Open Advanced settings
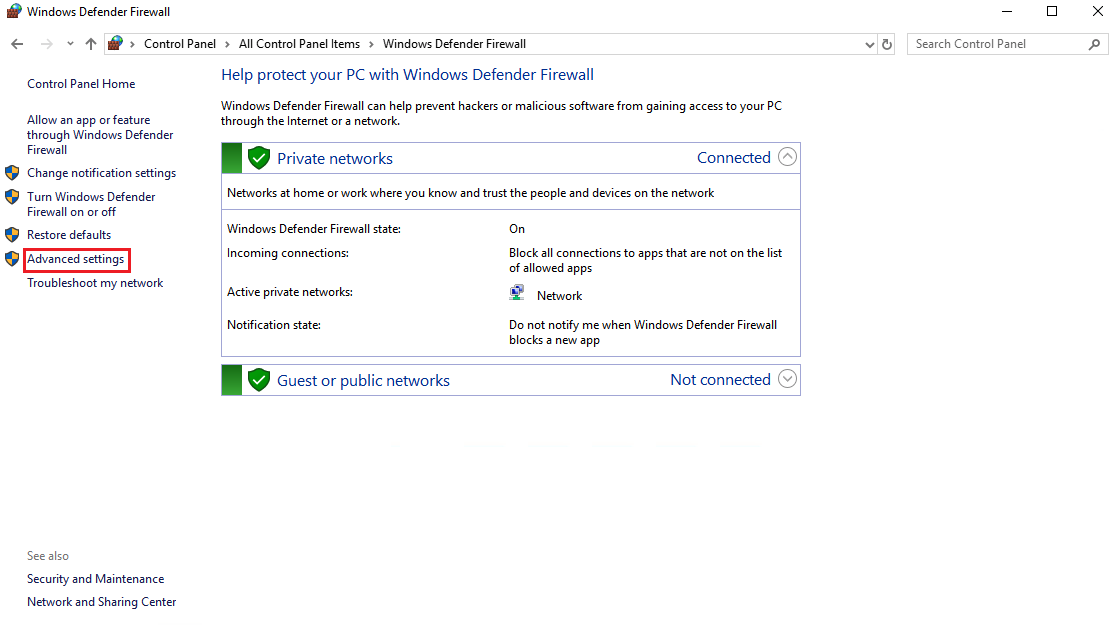The image size is (1120, 627). pyautogui.click(x=76, y=259)
